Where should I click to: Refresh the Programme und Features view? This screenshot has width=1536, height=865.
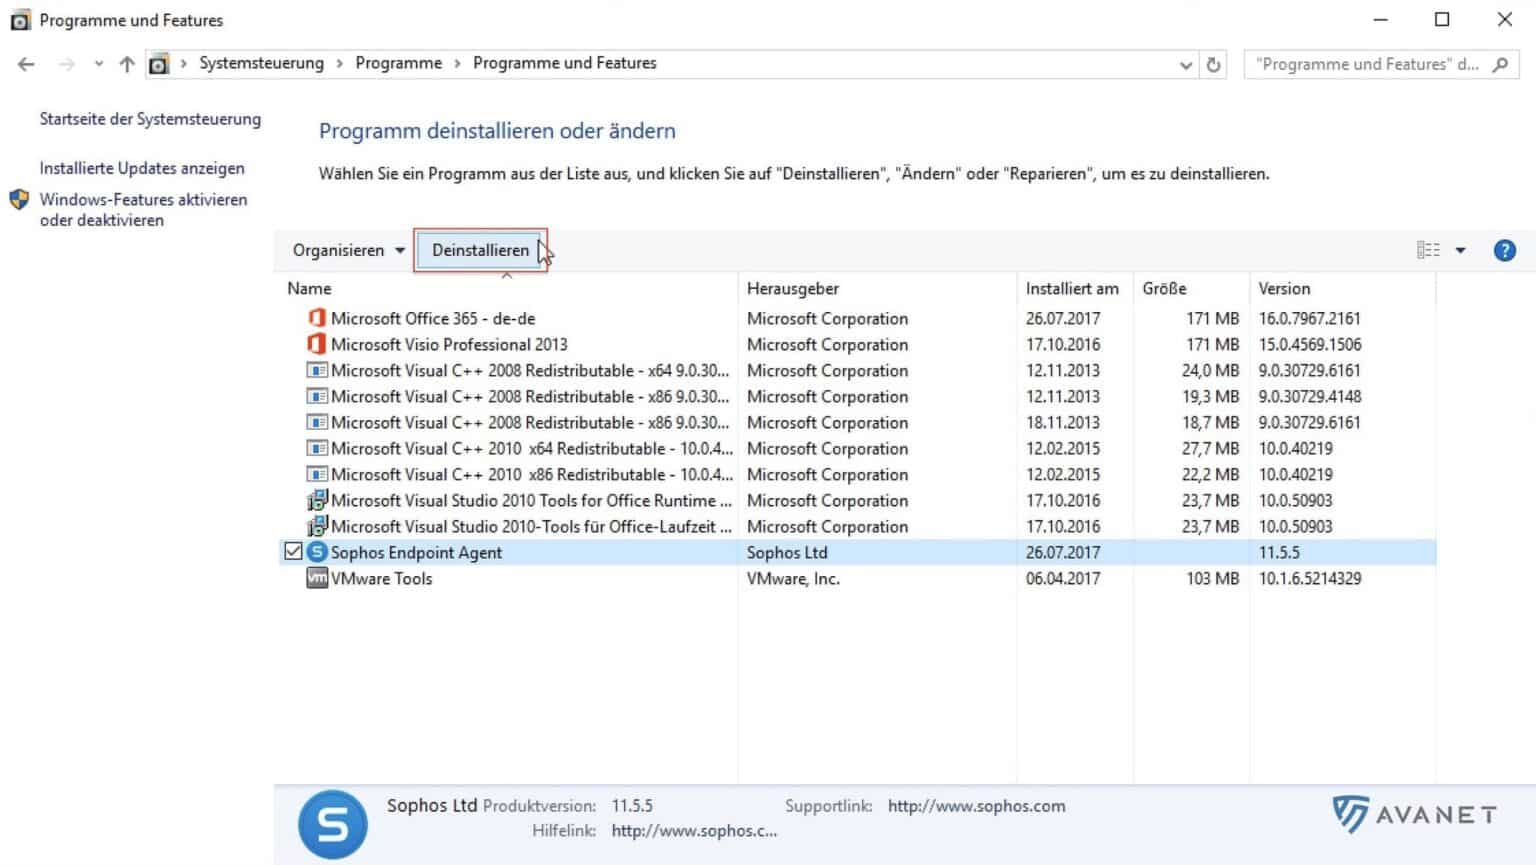coord(1214,64)
